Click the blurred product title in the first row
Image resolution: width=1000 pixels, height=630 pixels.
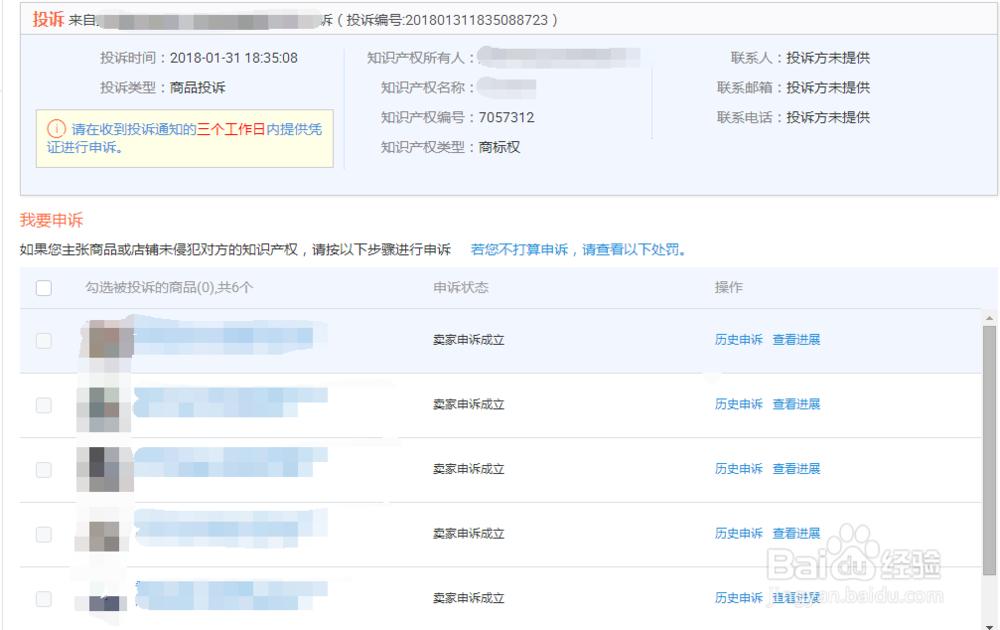(x=230, y=336)
